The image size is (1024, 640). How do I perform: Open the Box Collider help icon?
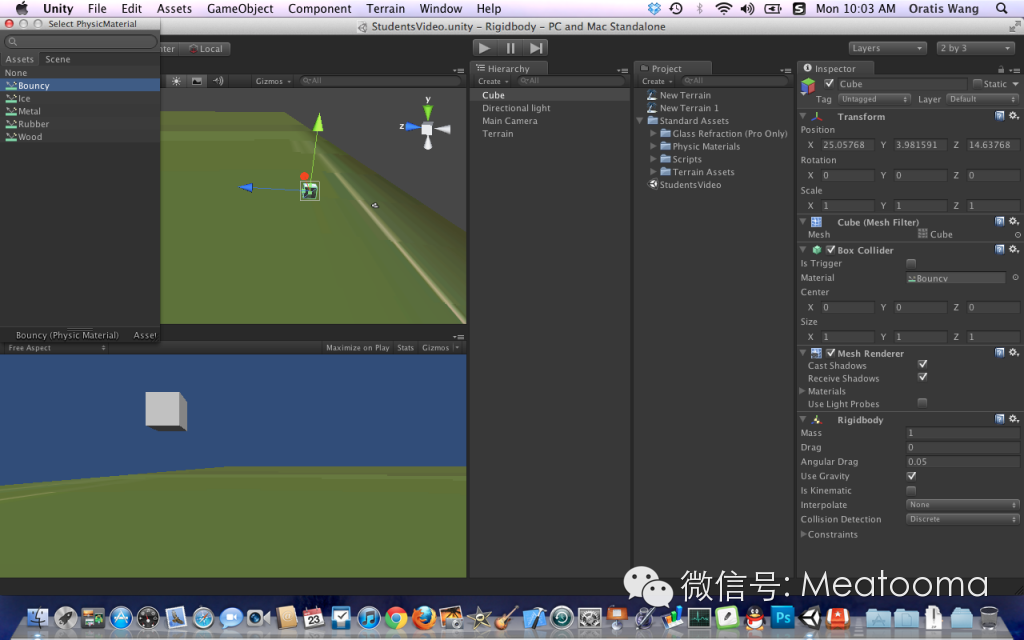coord(1000,249)
